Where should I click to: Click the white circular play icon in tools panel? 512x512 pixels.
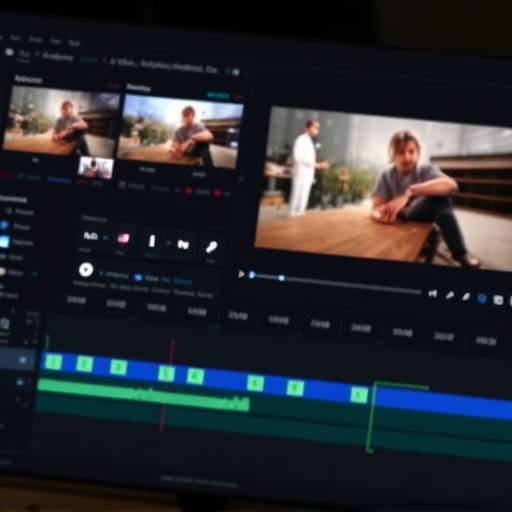pos(86,269)
